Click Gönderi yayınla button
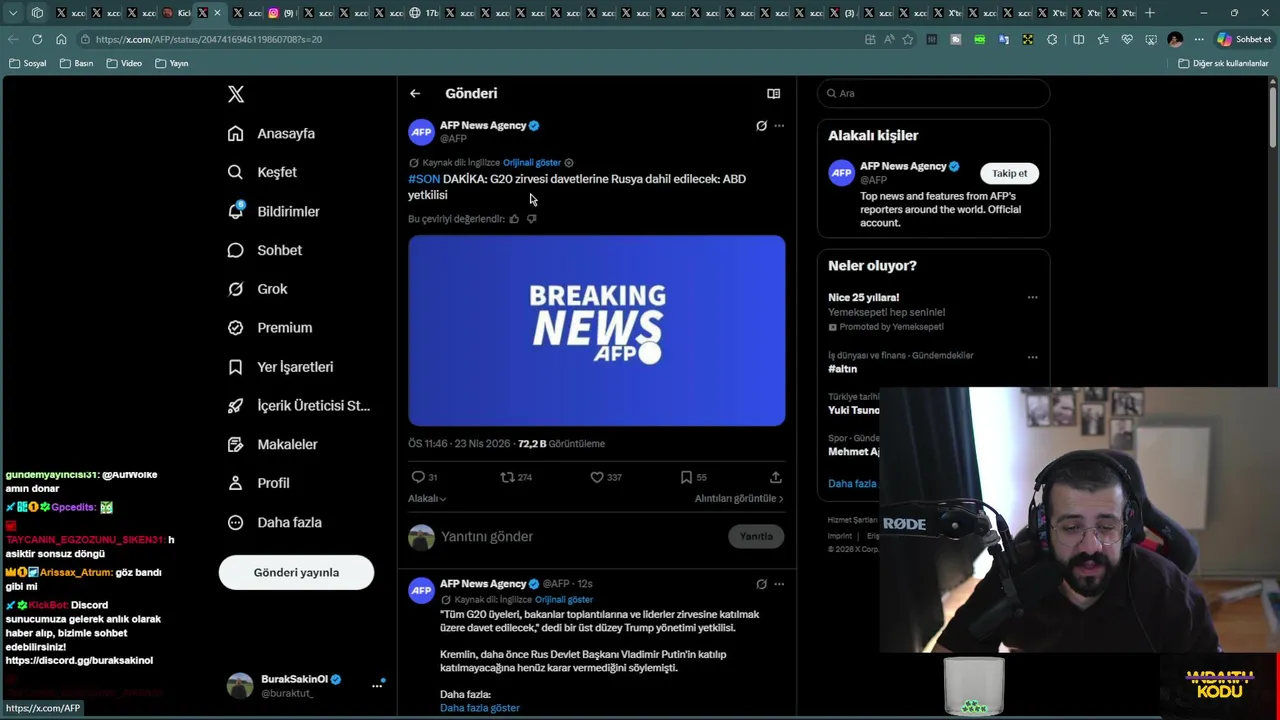 click(x=296, y=572)
